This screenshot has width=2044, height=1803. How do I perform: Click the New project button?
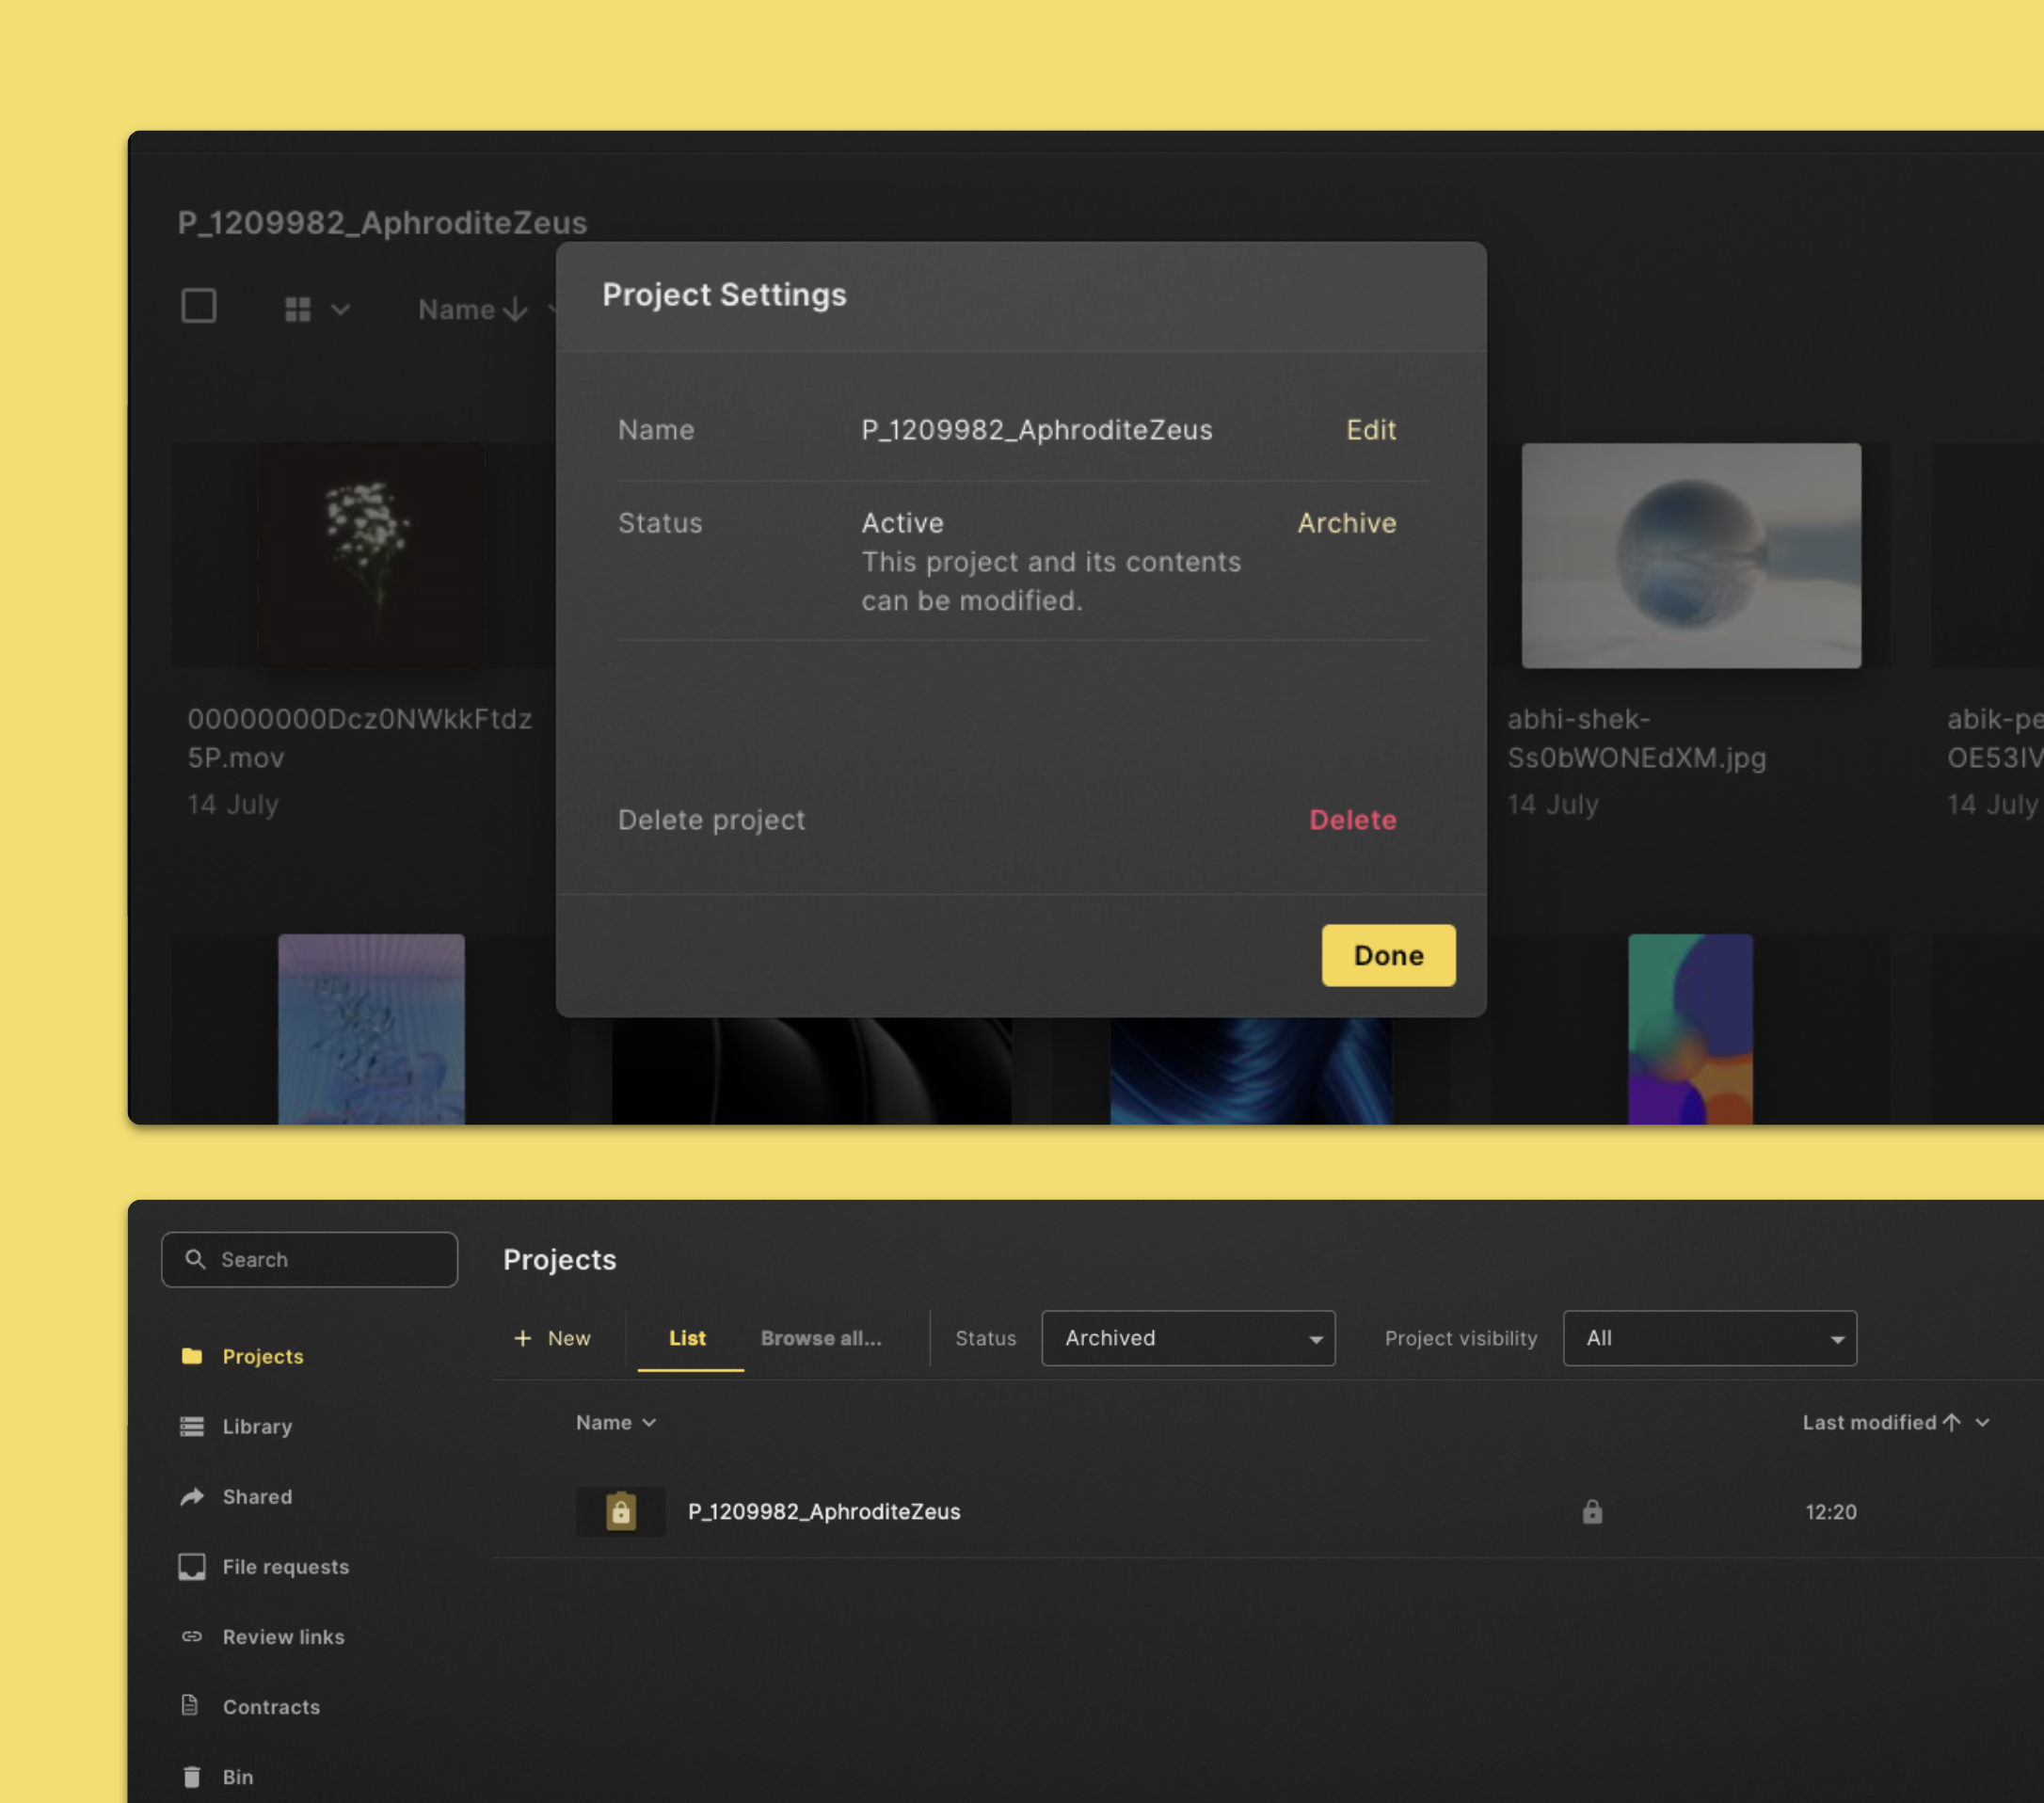[x=552, y=1338]
